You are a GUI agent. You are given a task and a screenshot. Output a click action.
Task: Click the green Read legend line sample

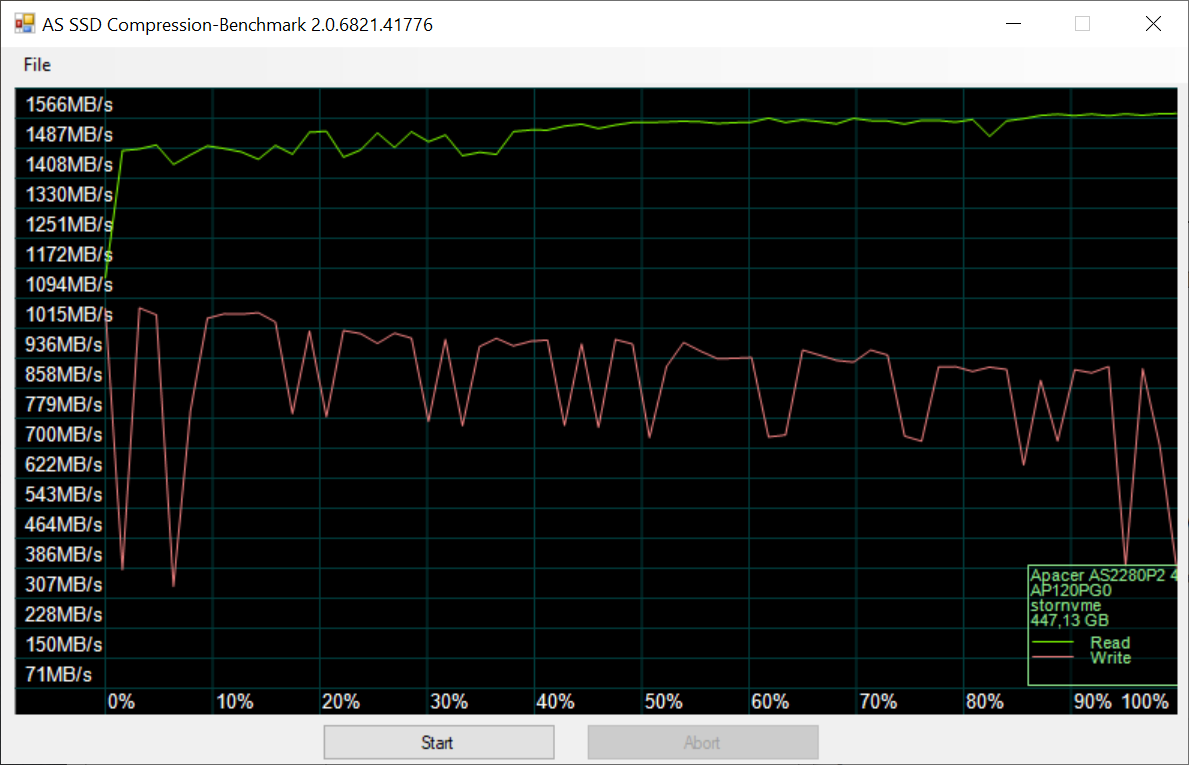click(x=1053, y=643)
